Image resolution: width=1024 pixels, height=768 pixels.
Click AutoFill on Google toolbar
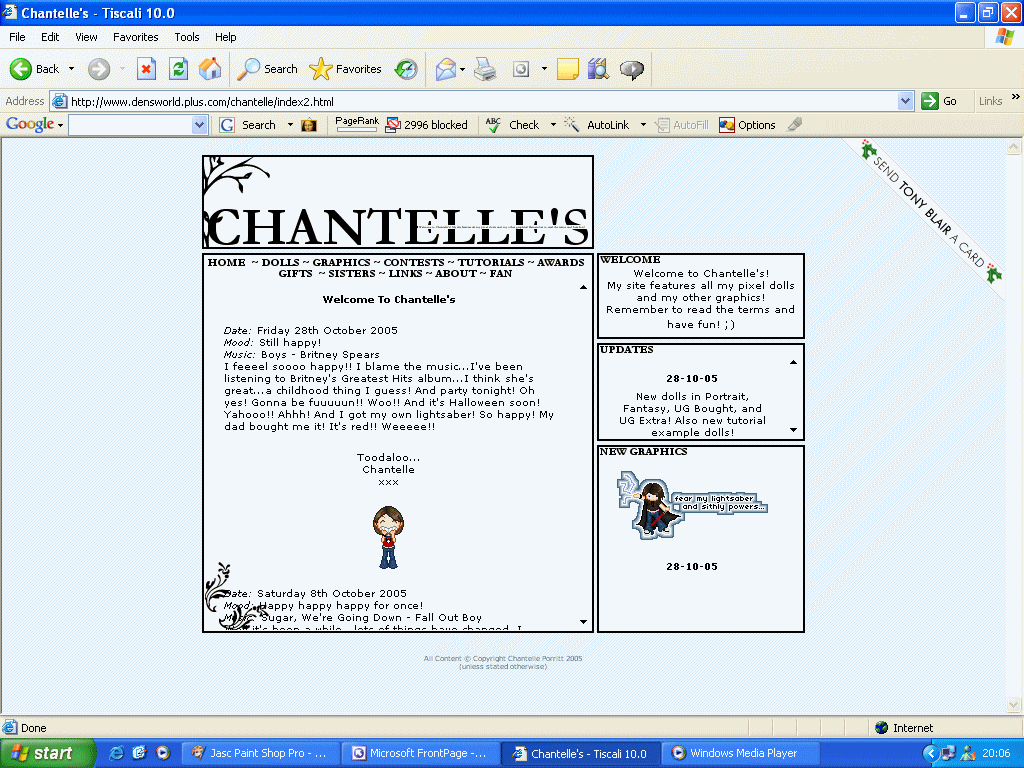coord(682,125)
